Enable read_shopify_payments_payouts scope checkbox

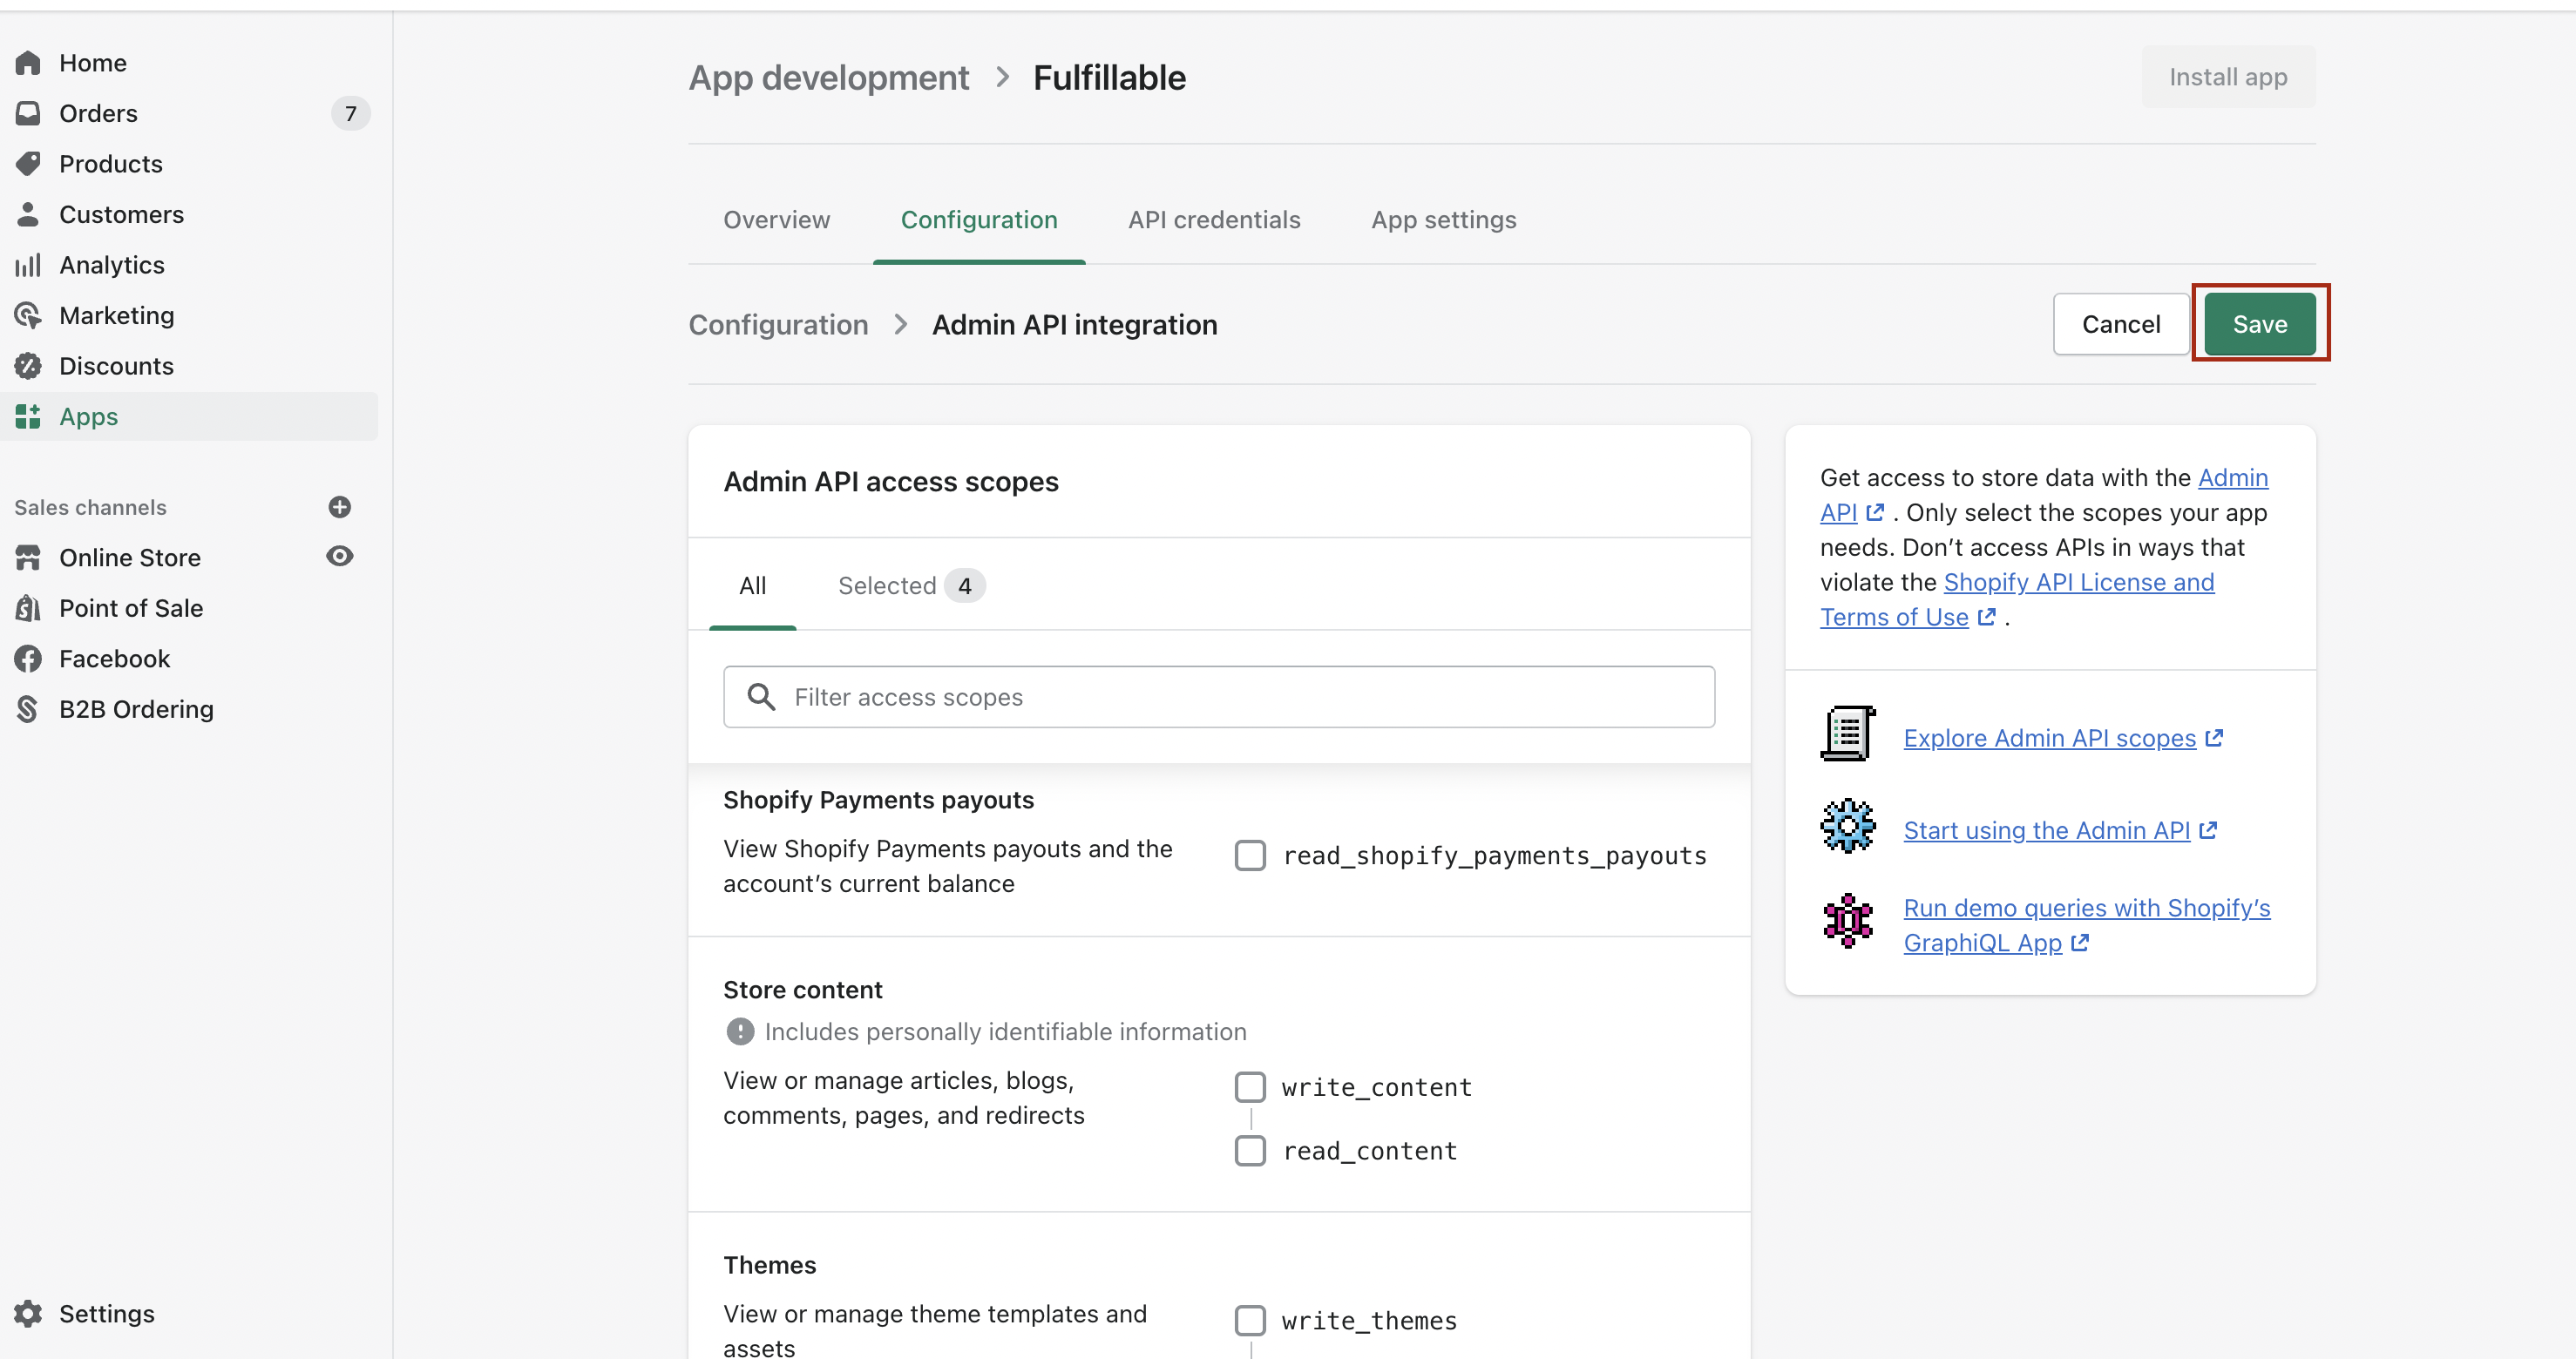(1250, 855)
